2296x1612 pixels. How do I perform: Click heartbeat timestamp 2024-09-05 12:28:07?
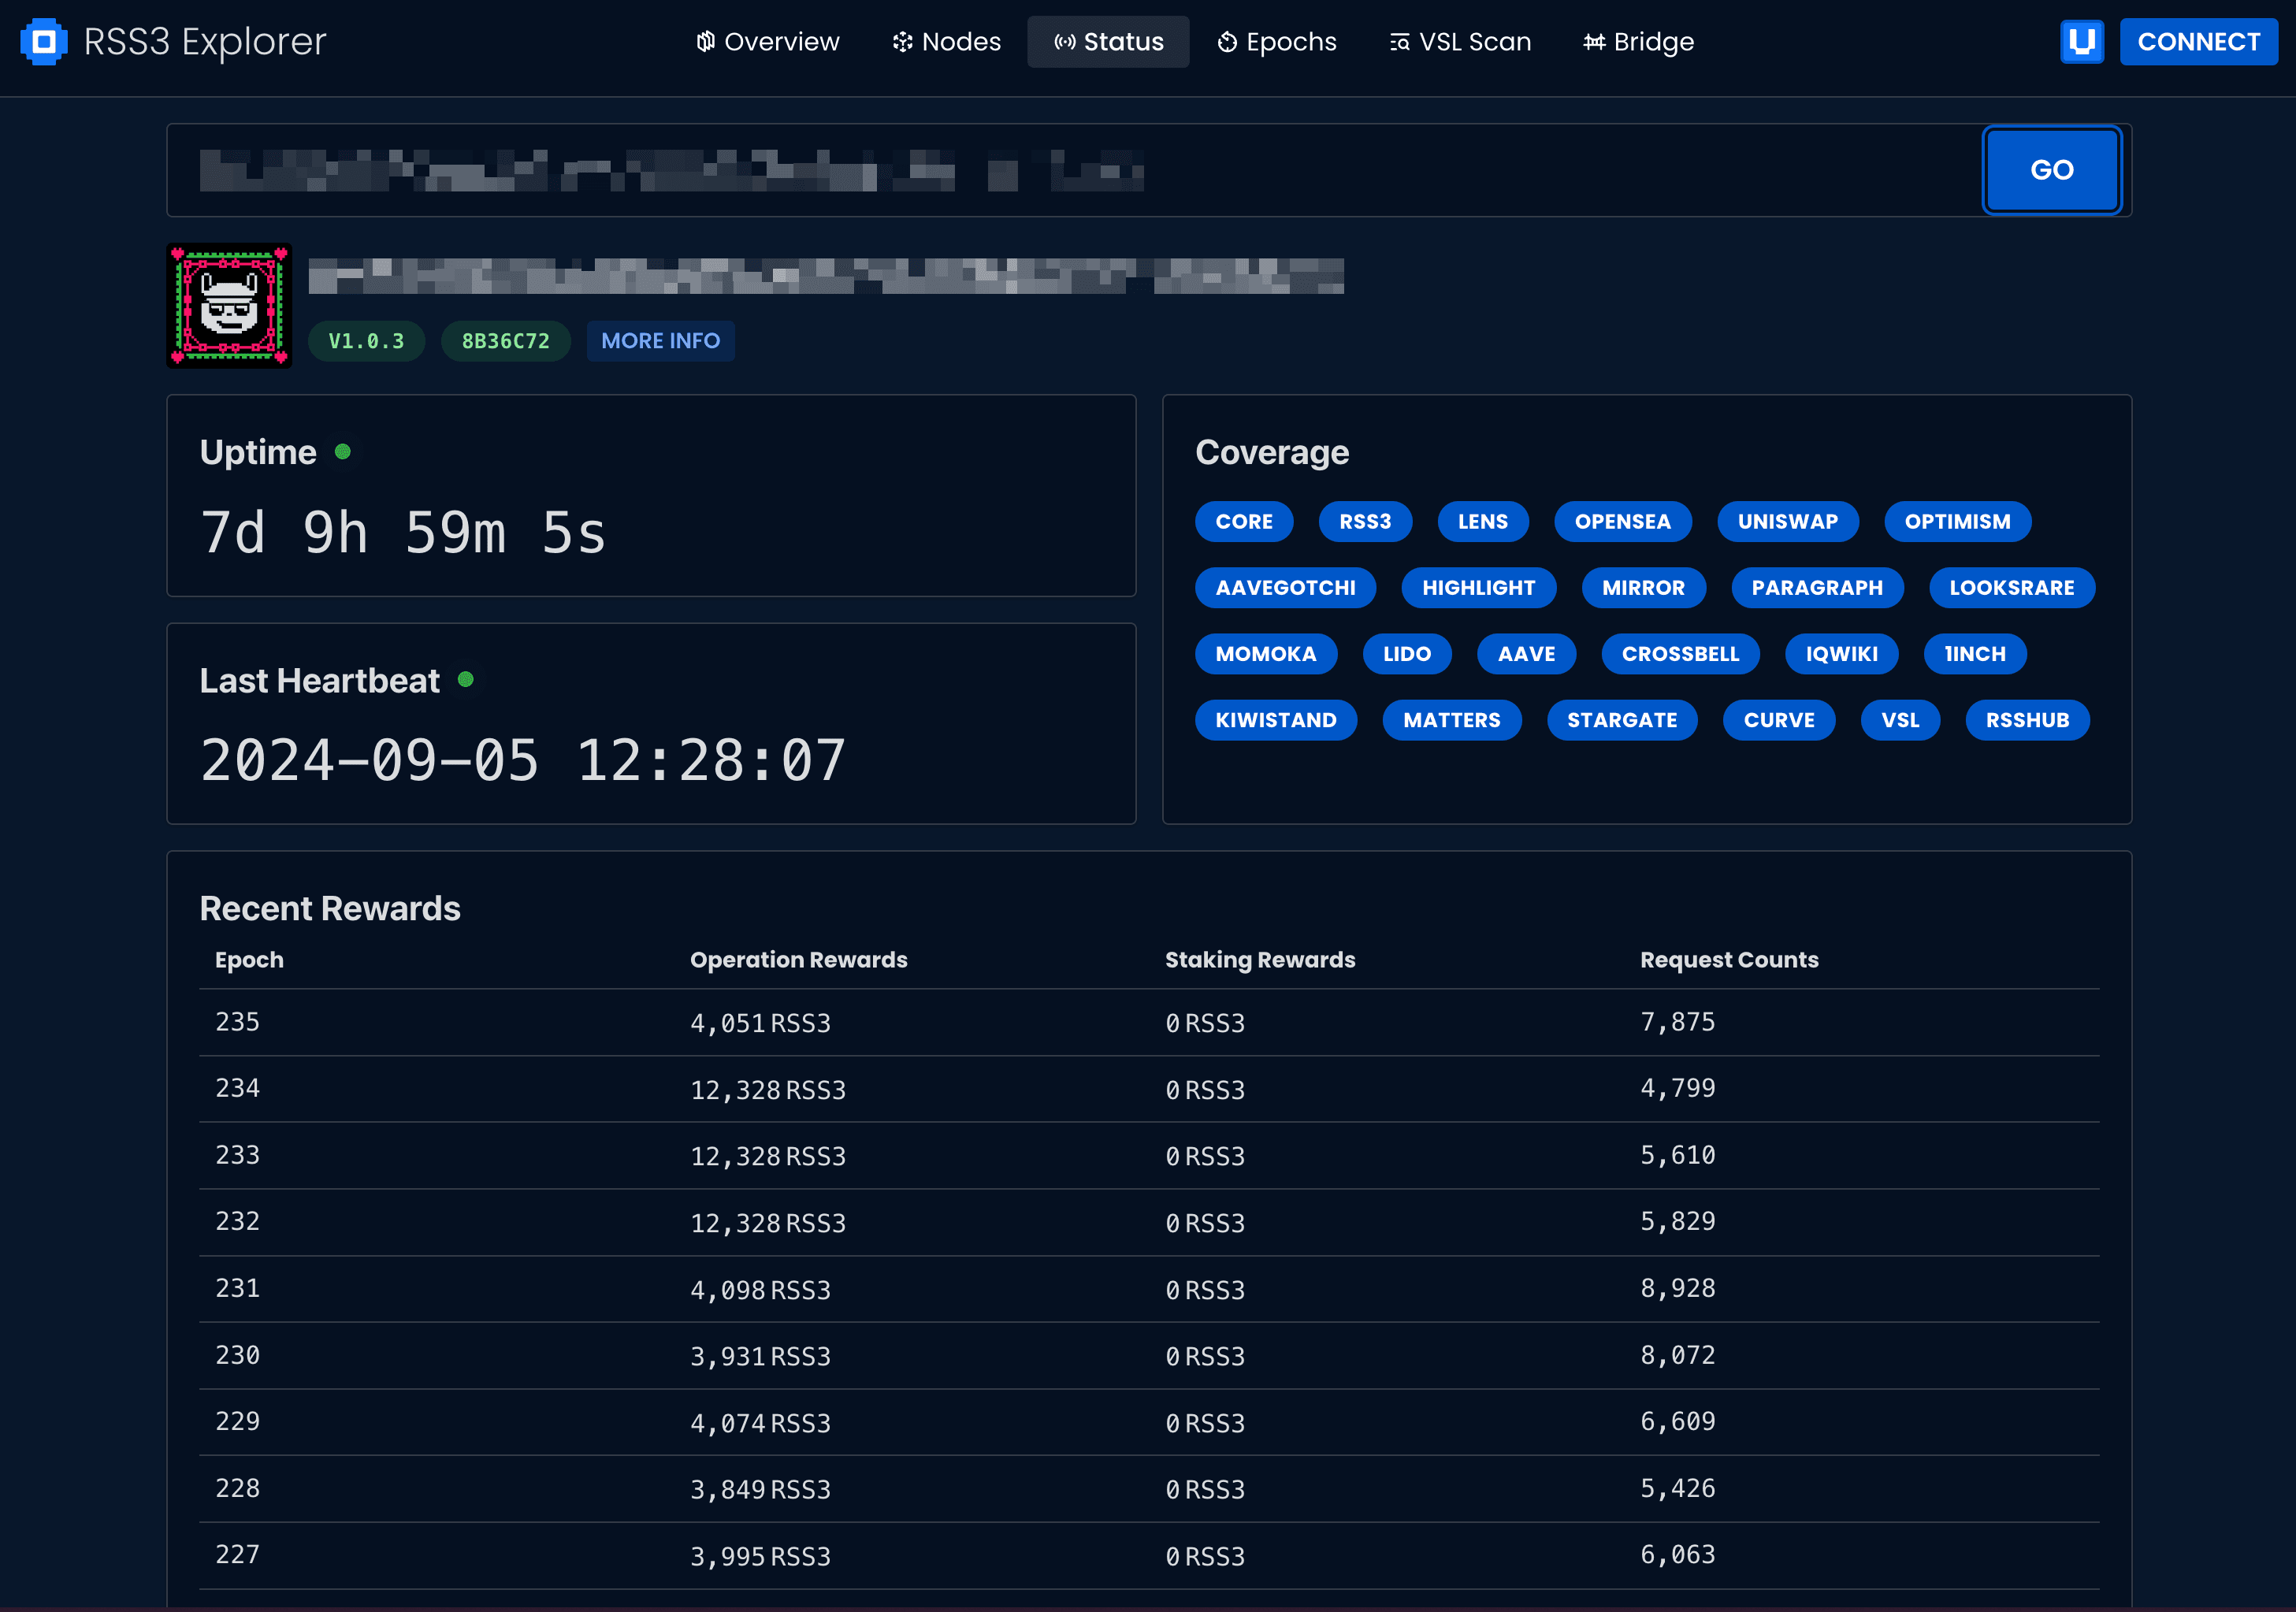pyautogui.click(x=523, y=760)
